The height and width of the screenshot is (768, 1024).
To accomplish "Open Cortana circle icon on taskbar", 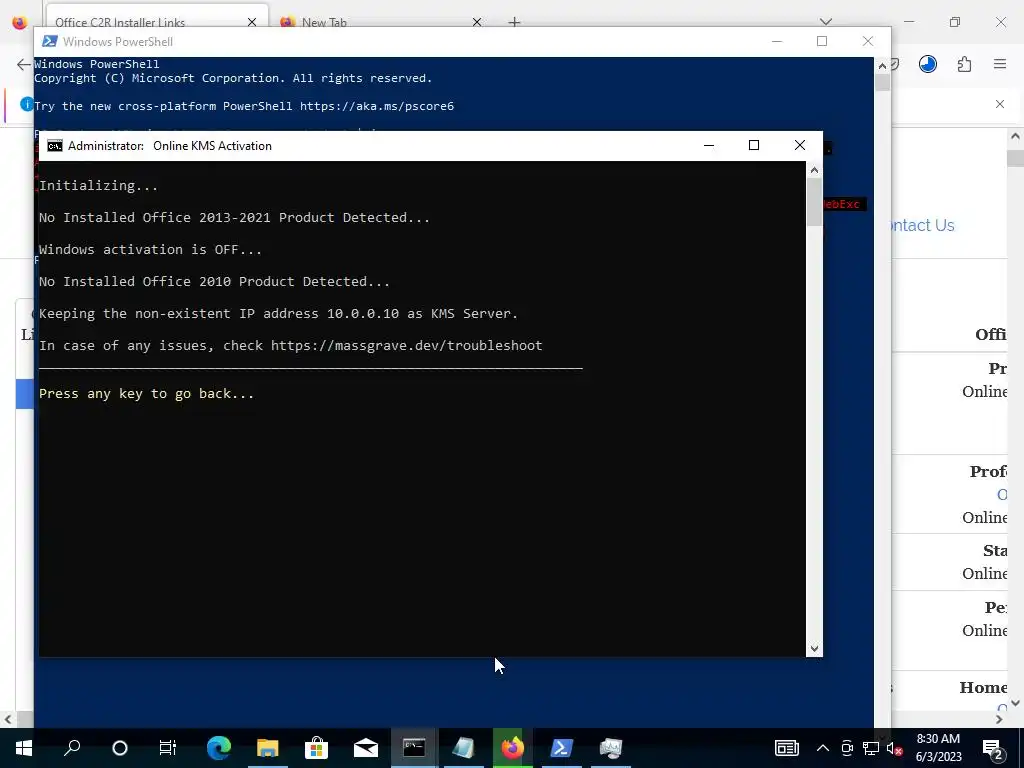I will coord(120,748).
